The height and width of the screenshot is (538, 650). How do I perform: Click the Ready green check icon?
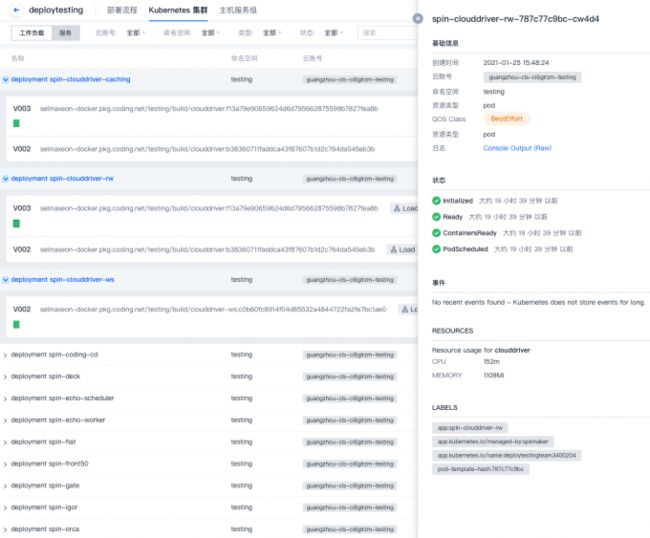pyautogui.click(x=436, y=217)
